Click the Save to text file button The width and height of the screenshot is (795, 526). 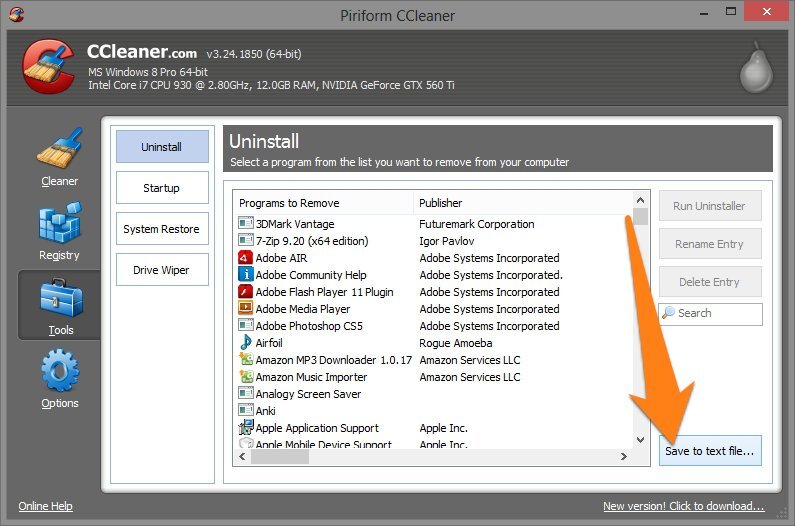click(x=710, y=452)
